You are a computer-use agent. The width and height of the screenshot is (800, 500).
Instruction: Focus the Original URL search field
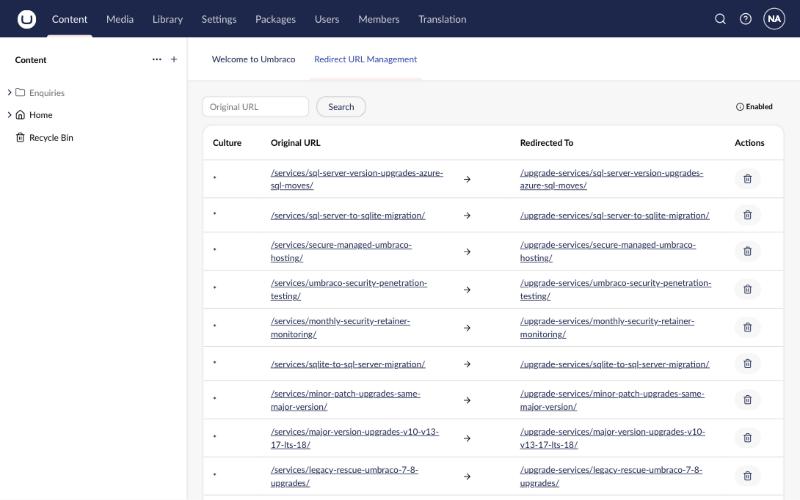coord(256,107)
